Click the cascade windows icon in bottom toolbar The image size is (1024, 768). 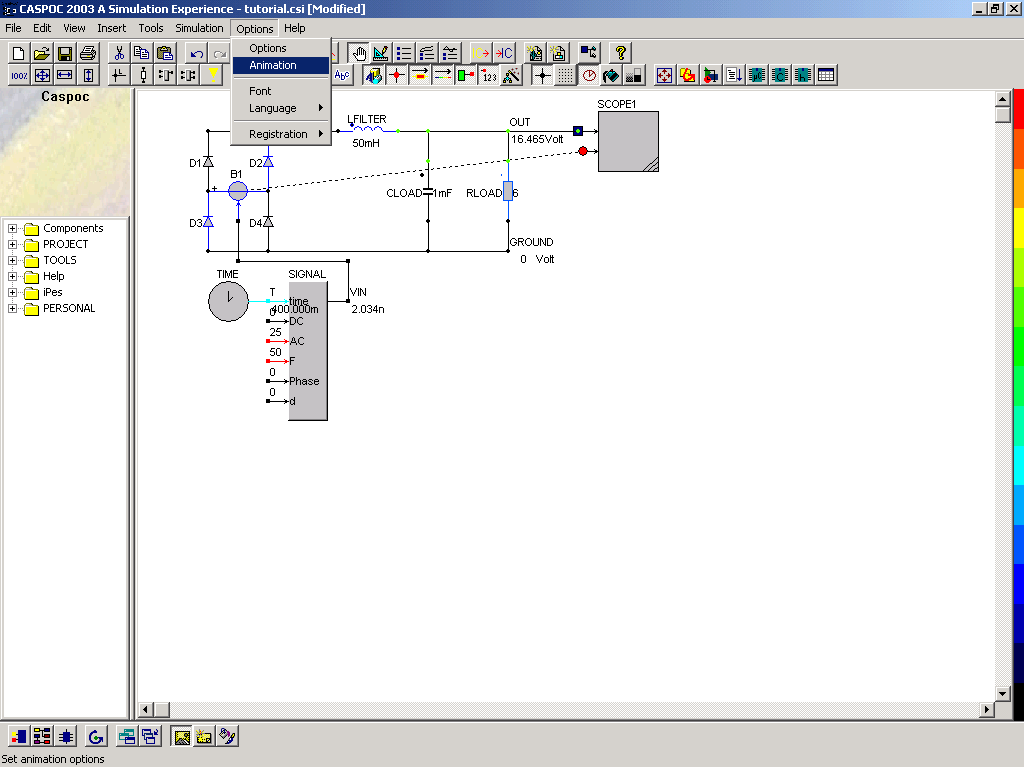point(150,737)
